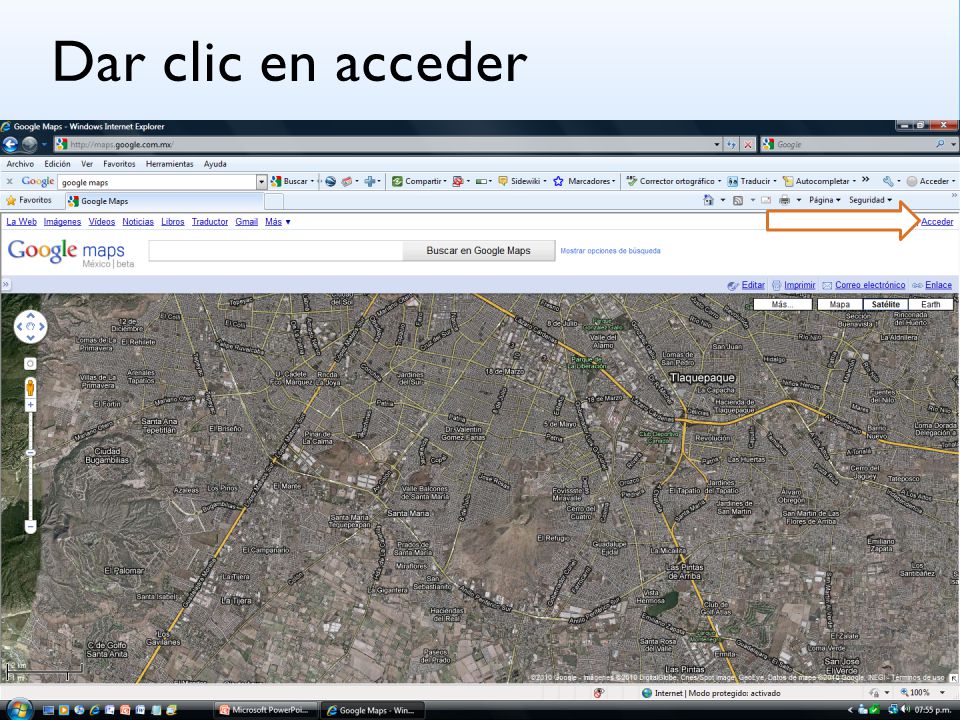Open the Edición menu
This screenshot has height=720, width=960.
click(57, 164)
